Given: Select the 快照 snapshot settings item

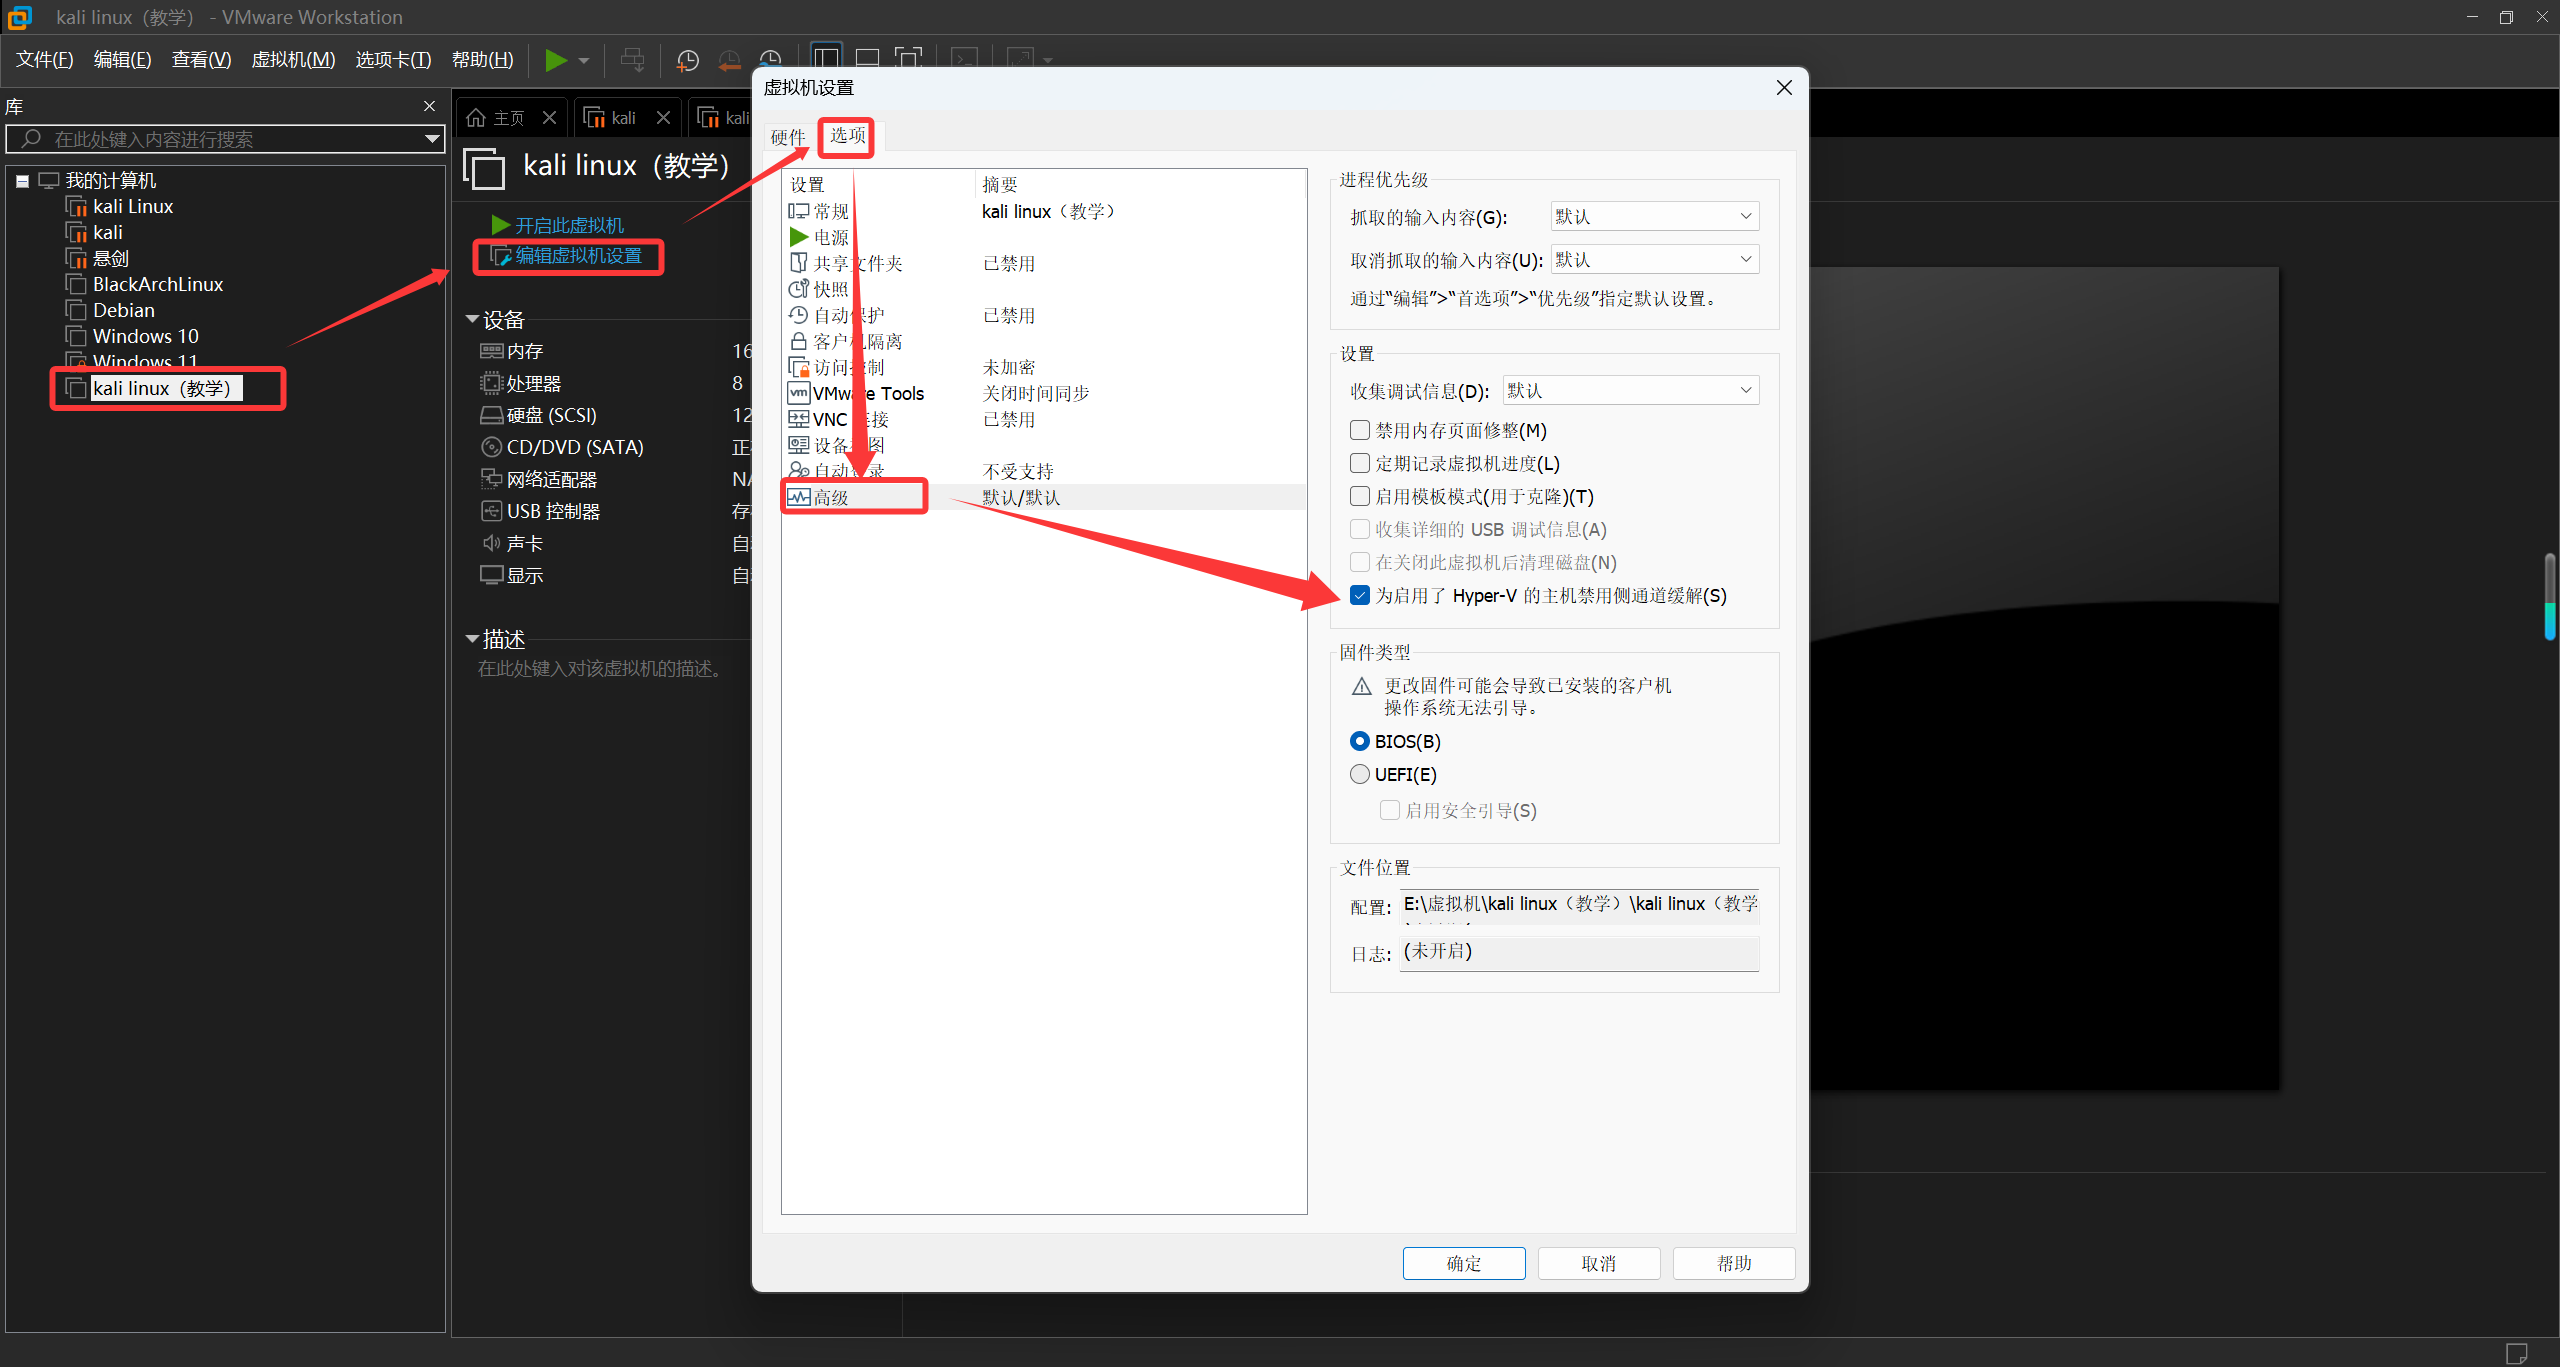Looking at the screenshot, I should click(x=830, y=289).
